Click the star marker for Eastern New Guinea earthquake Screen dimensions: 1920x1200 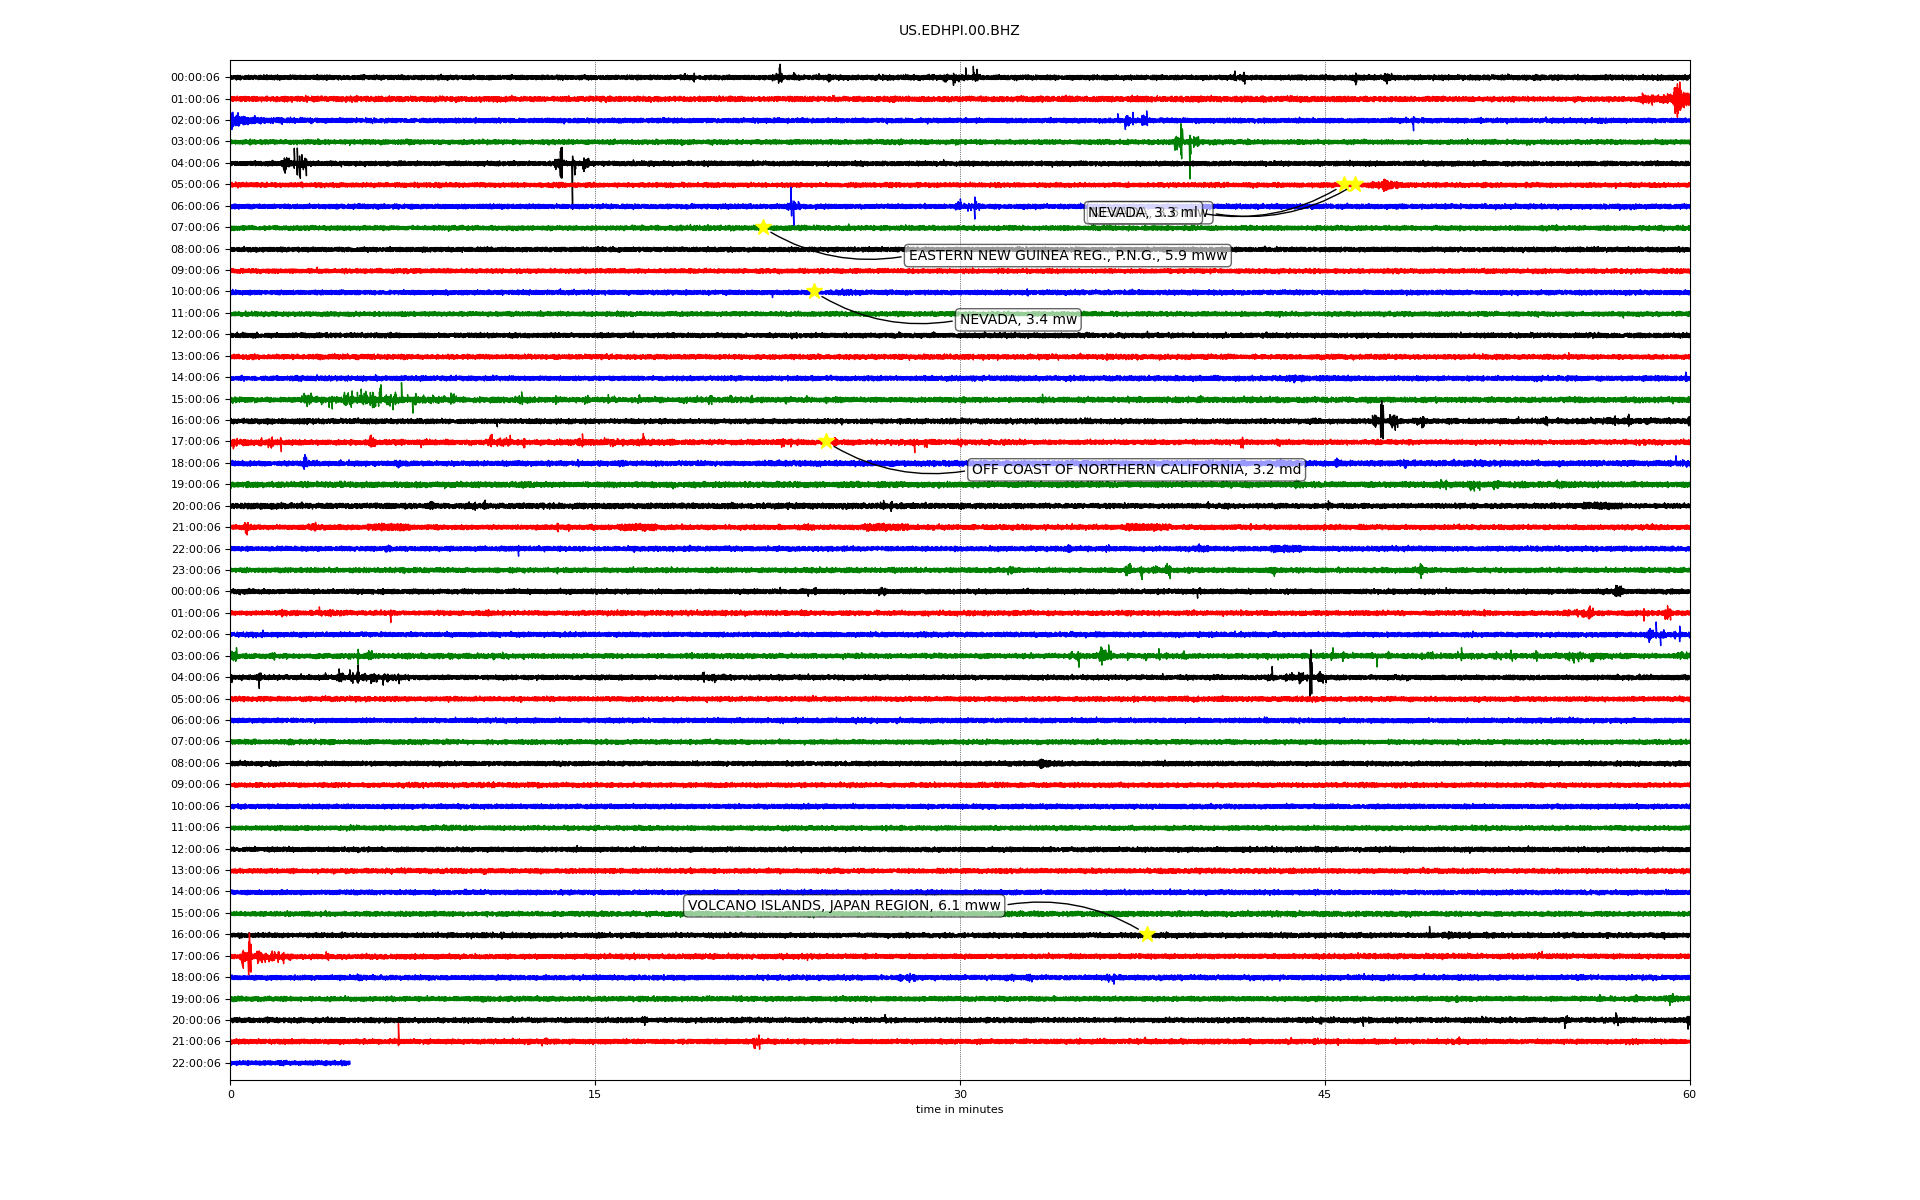[x=763, y=227]
